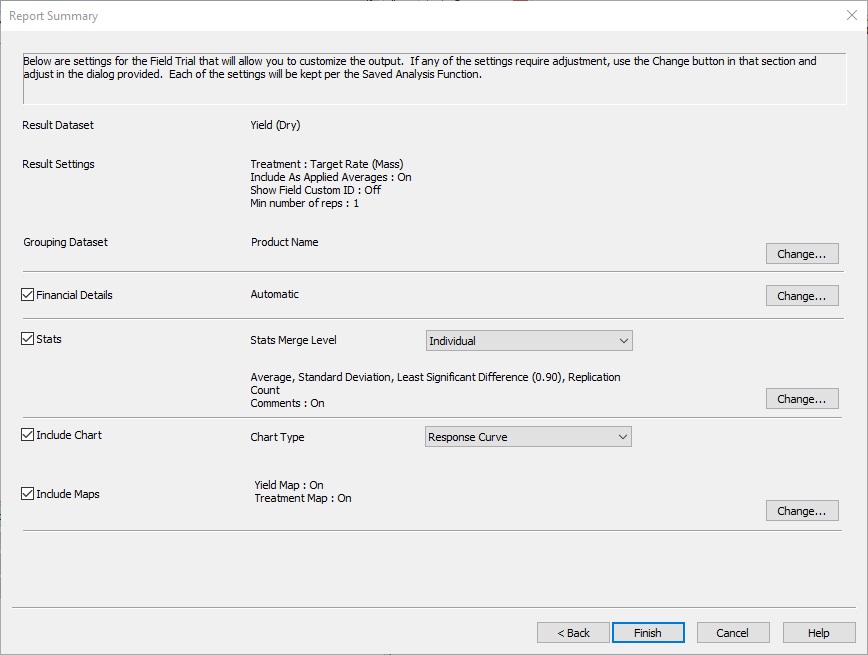Click Change for Include Maps settings
Screen dimensions: 868x655
coord(801,511)
